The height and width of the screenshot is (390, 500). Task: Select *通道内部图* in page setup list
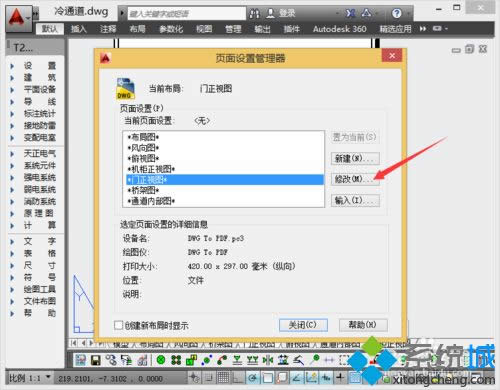[x=225, y=201]
